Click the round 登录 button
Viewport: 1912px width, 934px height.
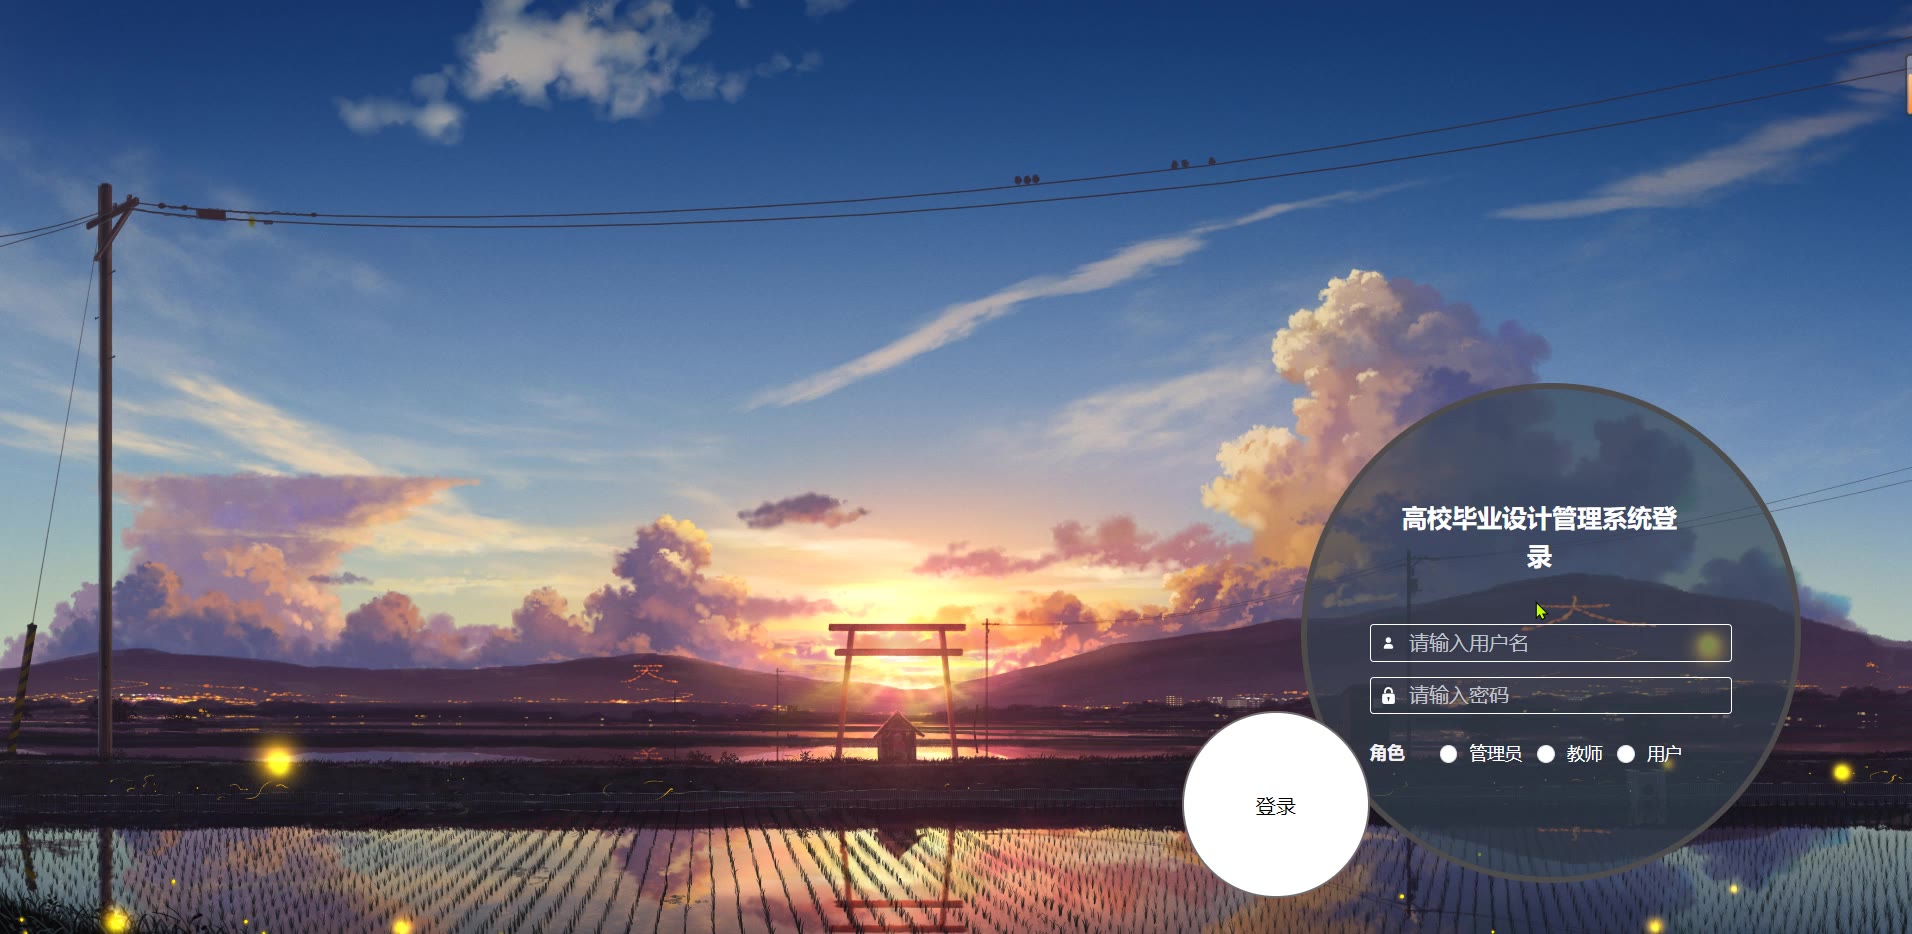1276,805
